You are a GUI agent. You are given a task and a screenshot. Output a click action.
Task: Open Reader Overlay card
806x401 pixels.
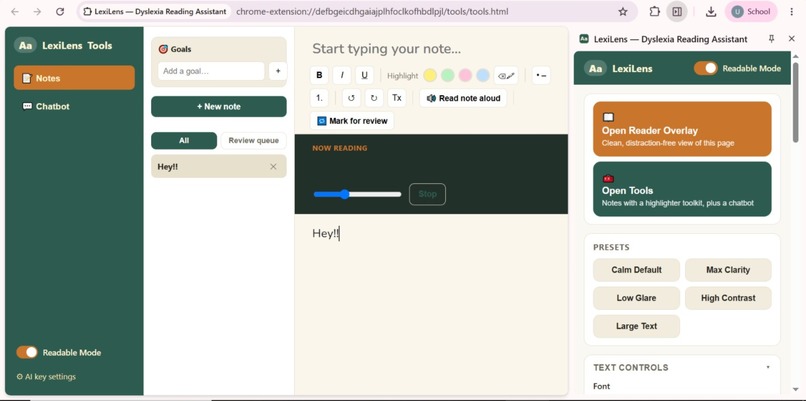pos(682,129)
